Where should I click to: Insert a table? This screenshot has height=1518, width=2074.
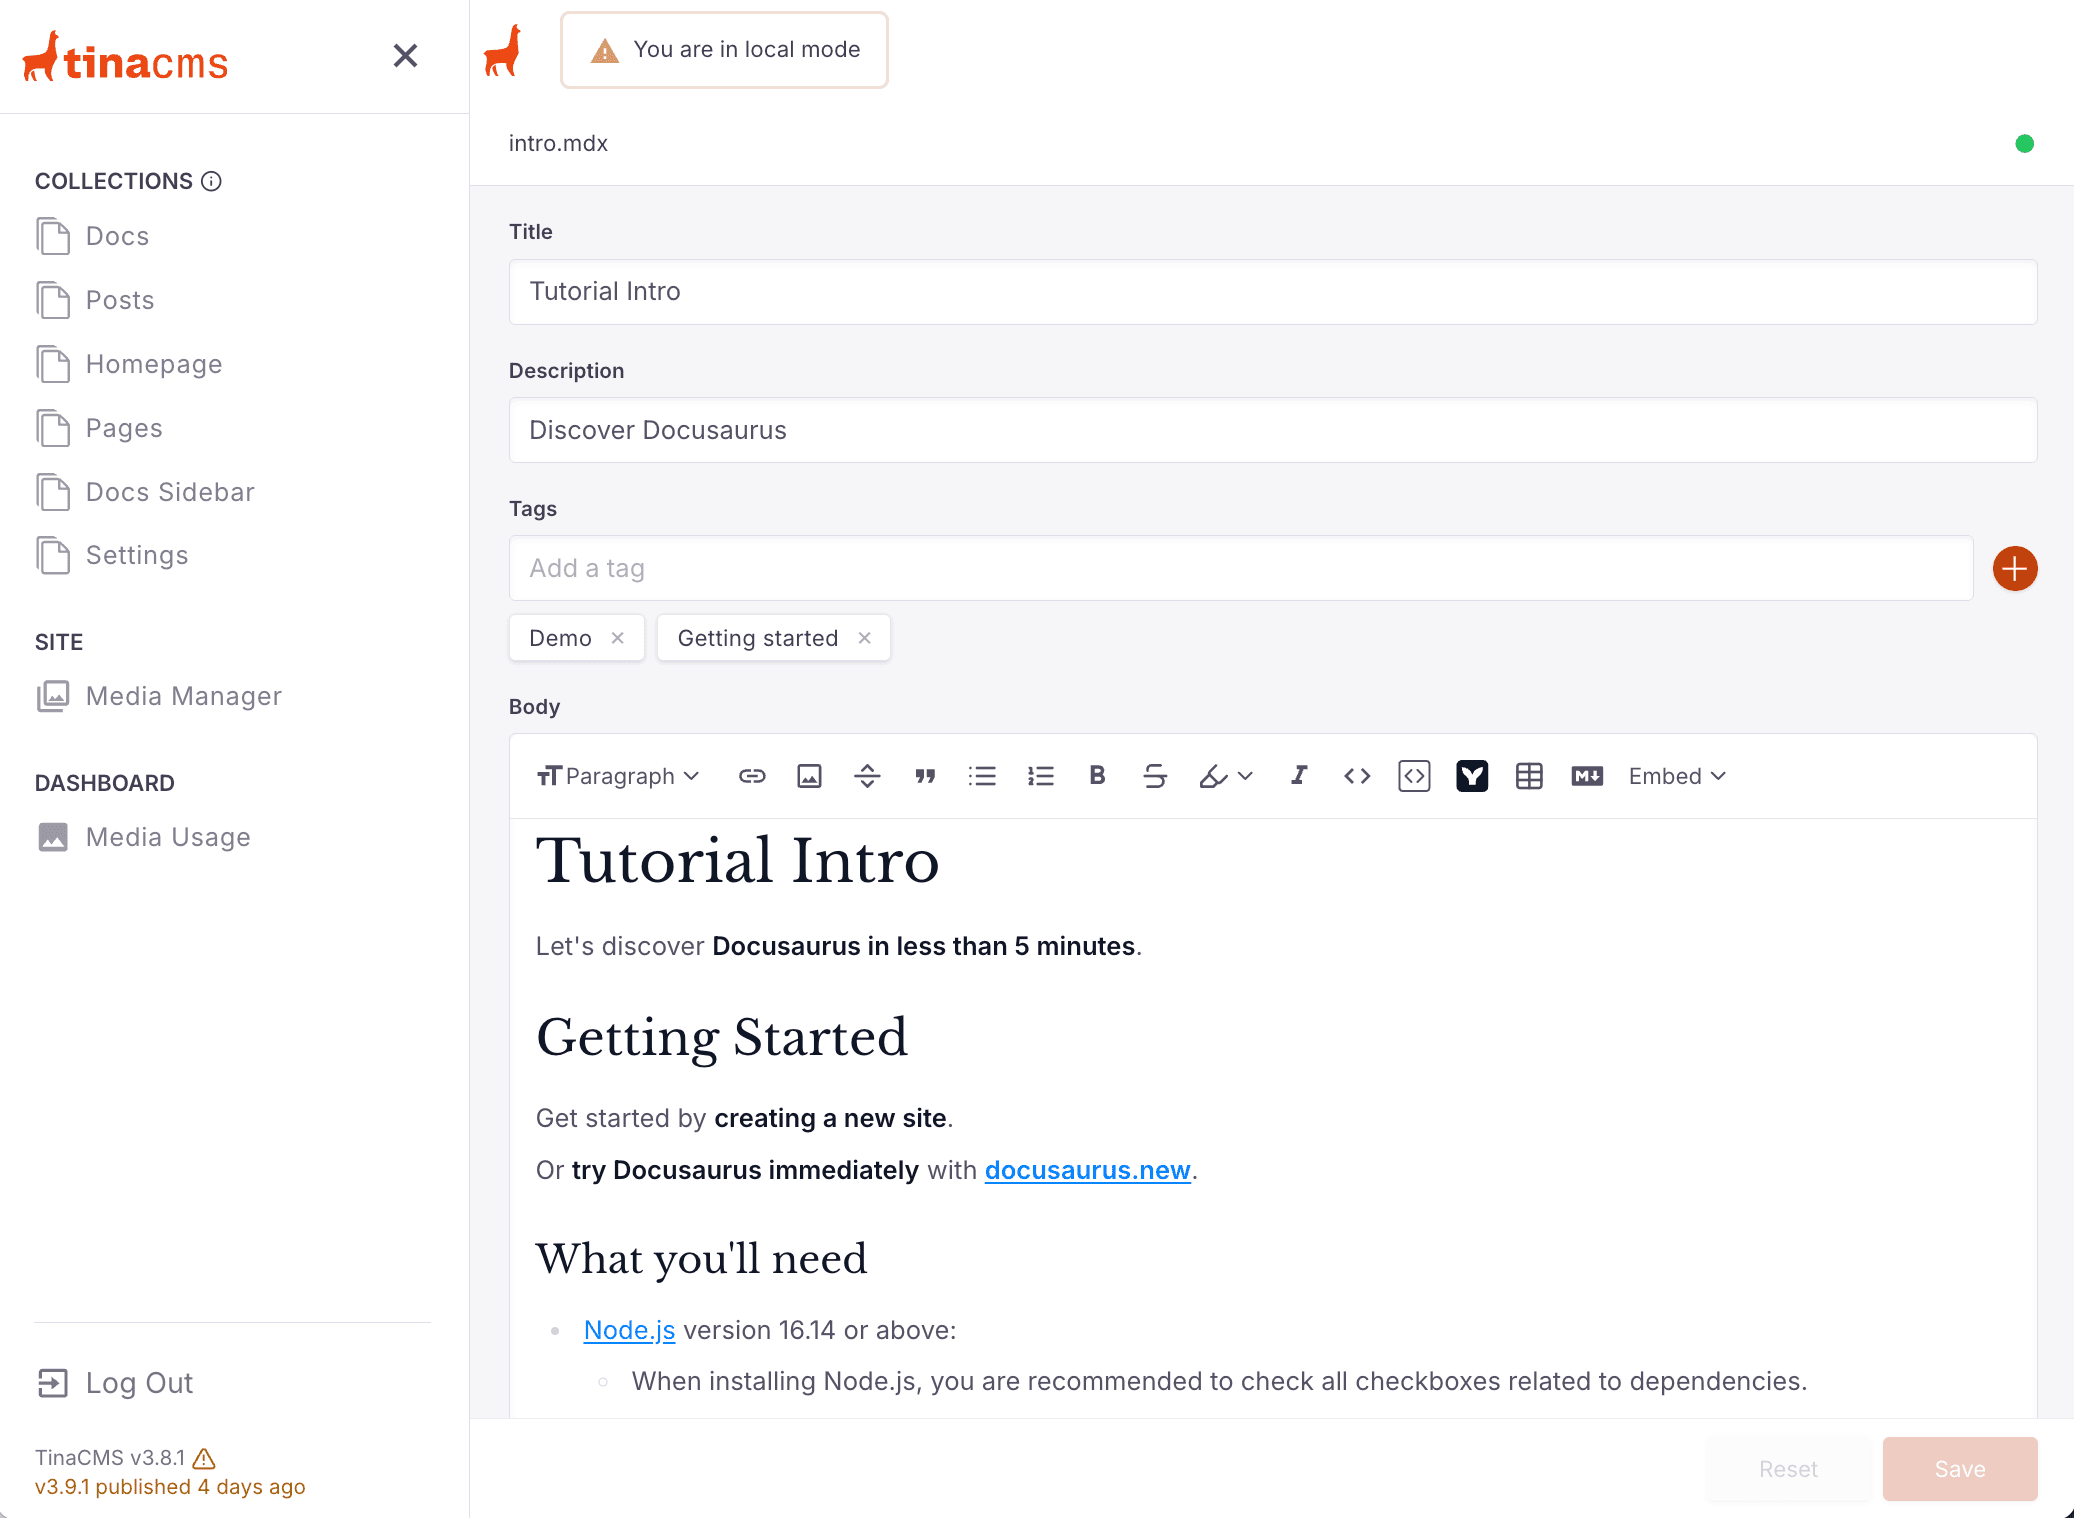(x=1529, y=776)
